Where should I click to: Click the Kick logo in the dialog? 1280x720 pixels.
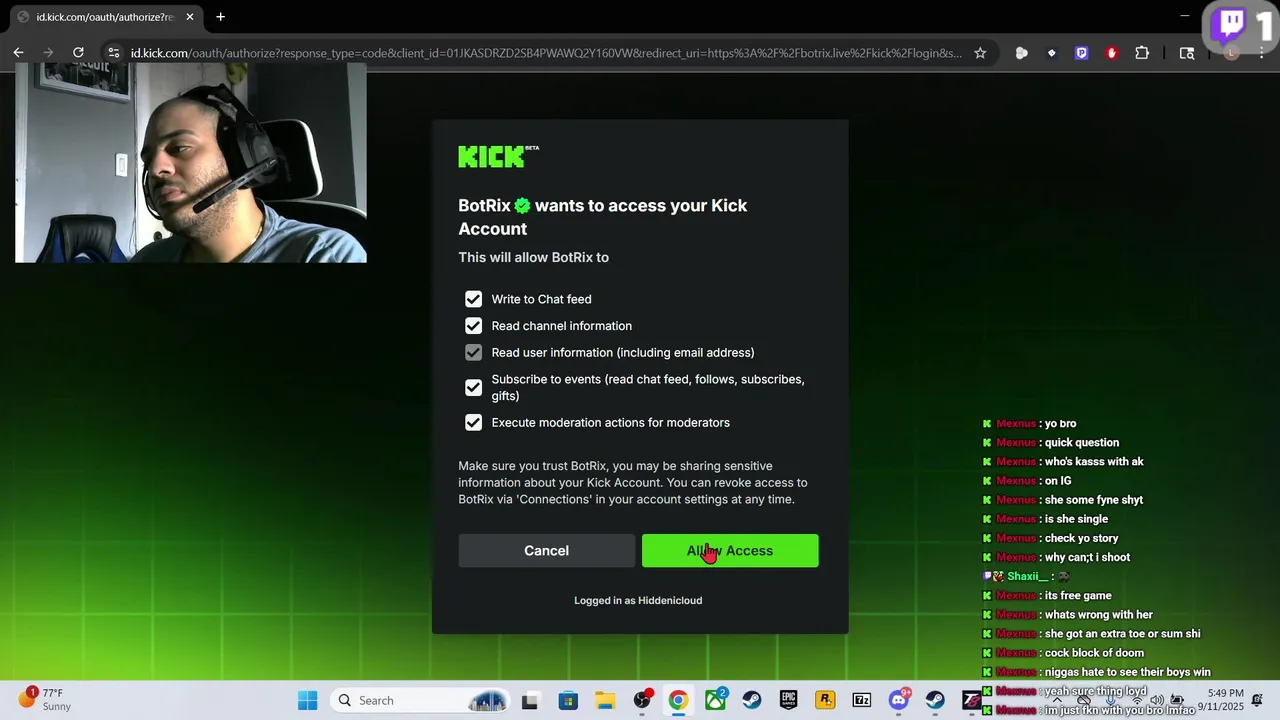[498, 156]
